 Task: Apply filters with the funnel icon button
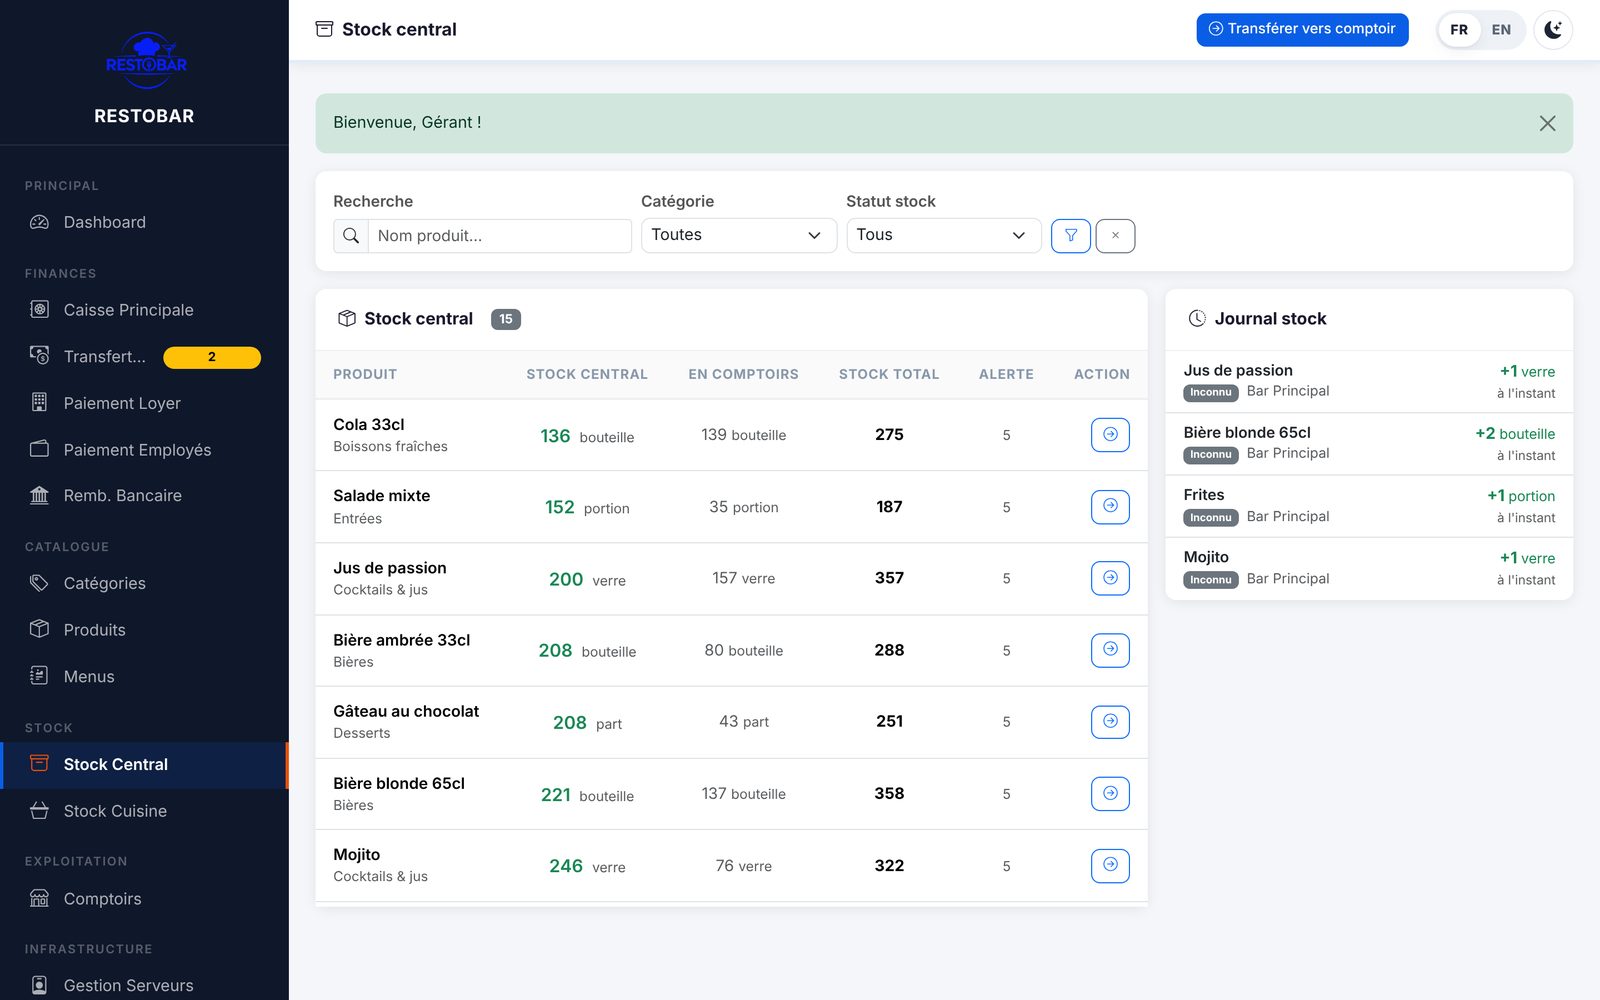click(x=1070, y=236)
